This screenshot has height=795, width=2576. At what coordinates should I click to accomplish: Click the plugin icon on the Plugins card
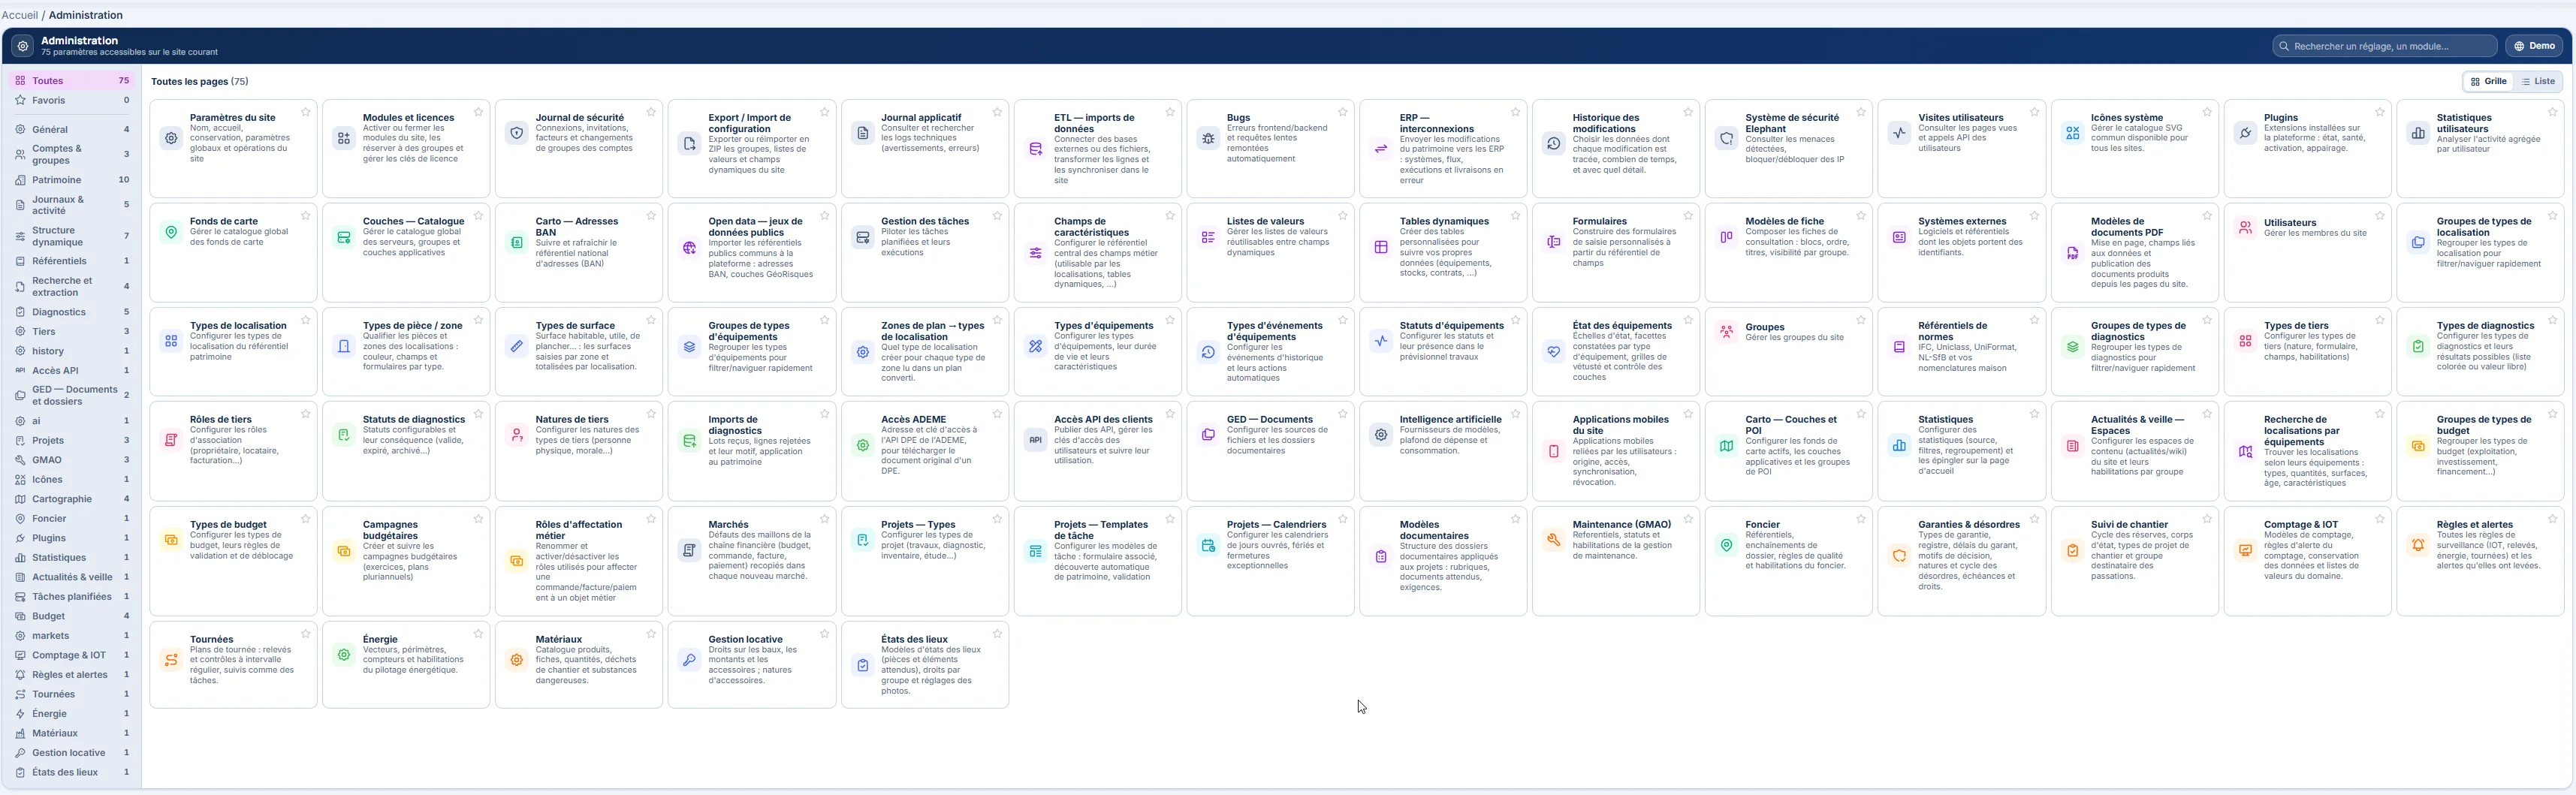point(2245,133)
